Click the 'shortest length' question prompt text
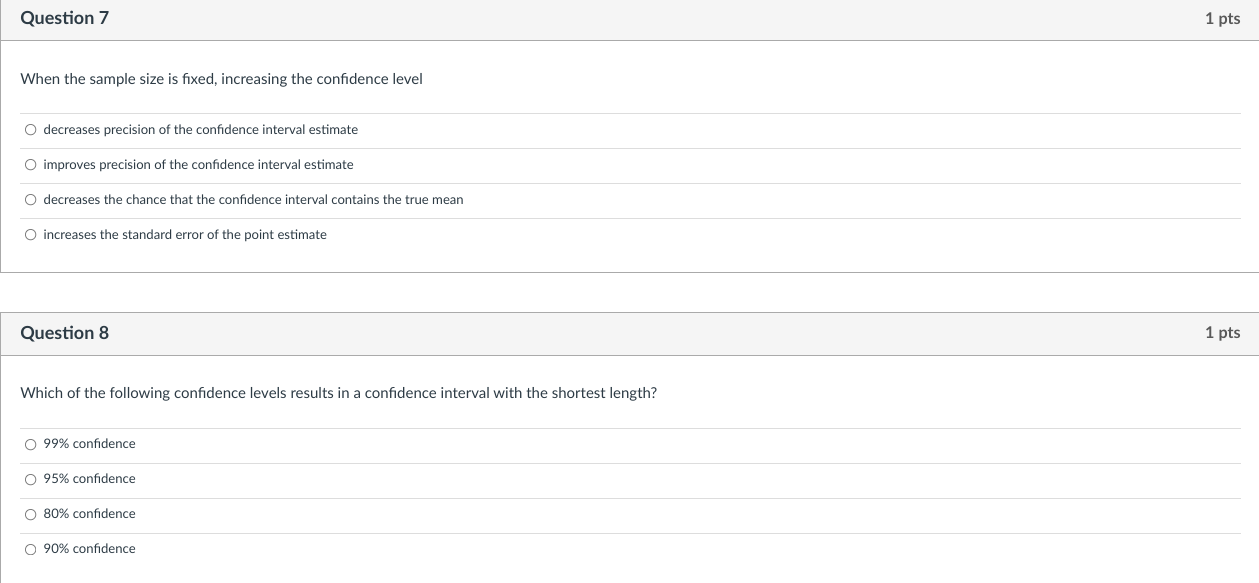The height and width of the screenshot is (583, 1259). [338, 393]
